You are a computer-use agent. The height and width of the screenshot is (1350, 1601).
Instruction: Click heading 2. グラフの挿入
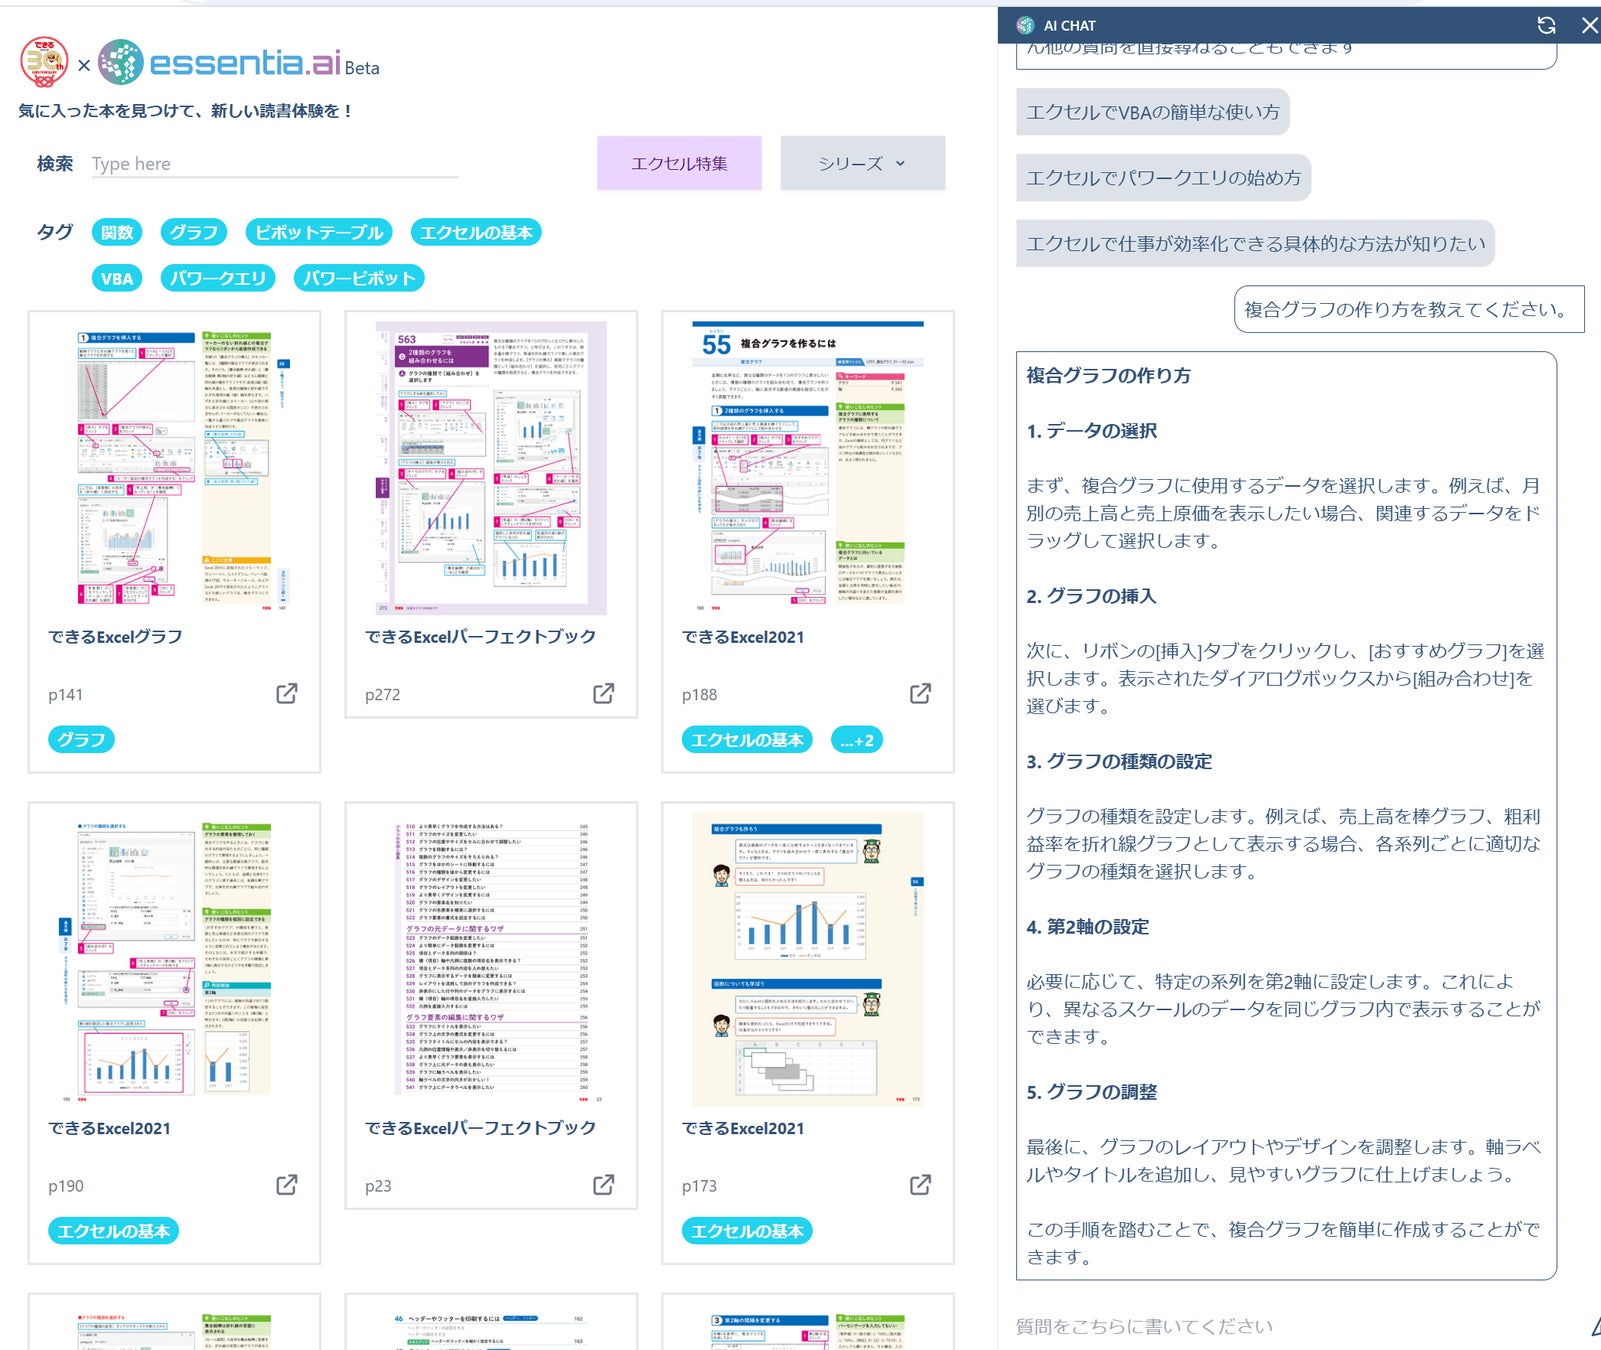[1091, 595]
